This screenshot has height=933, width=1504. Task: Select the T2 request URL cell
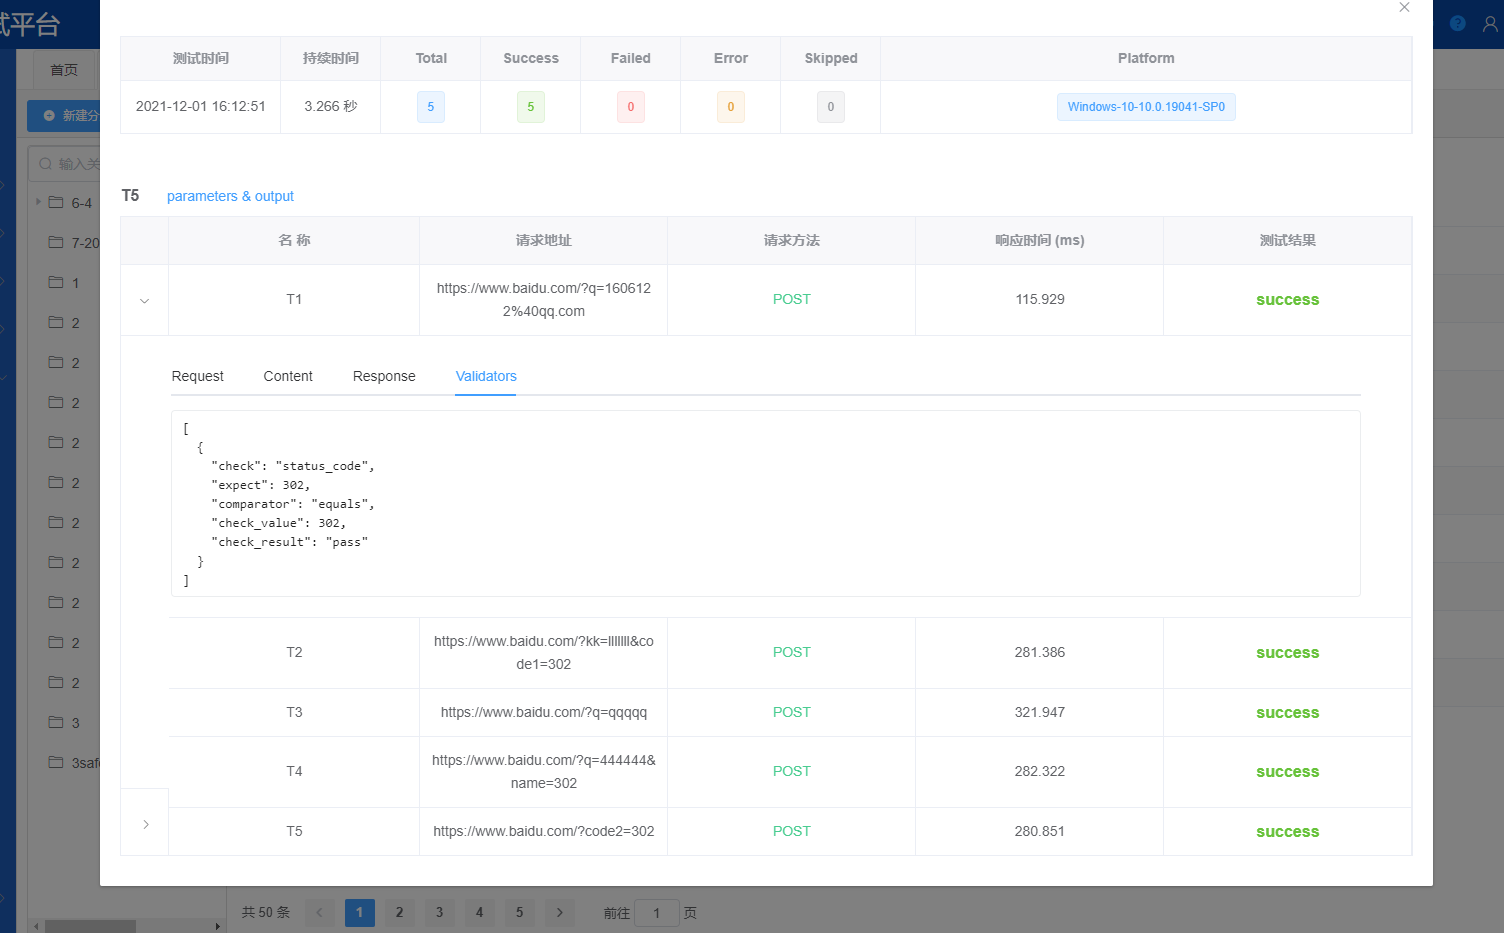coord(544,653)
